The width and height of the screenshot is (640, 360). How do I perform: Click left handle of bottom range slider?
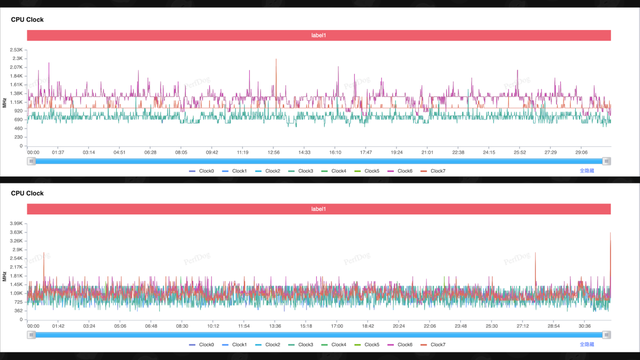(31, 335)
